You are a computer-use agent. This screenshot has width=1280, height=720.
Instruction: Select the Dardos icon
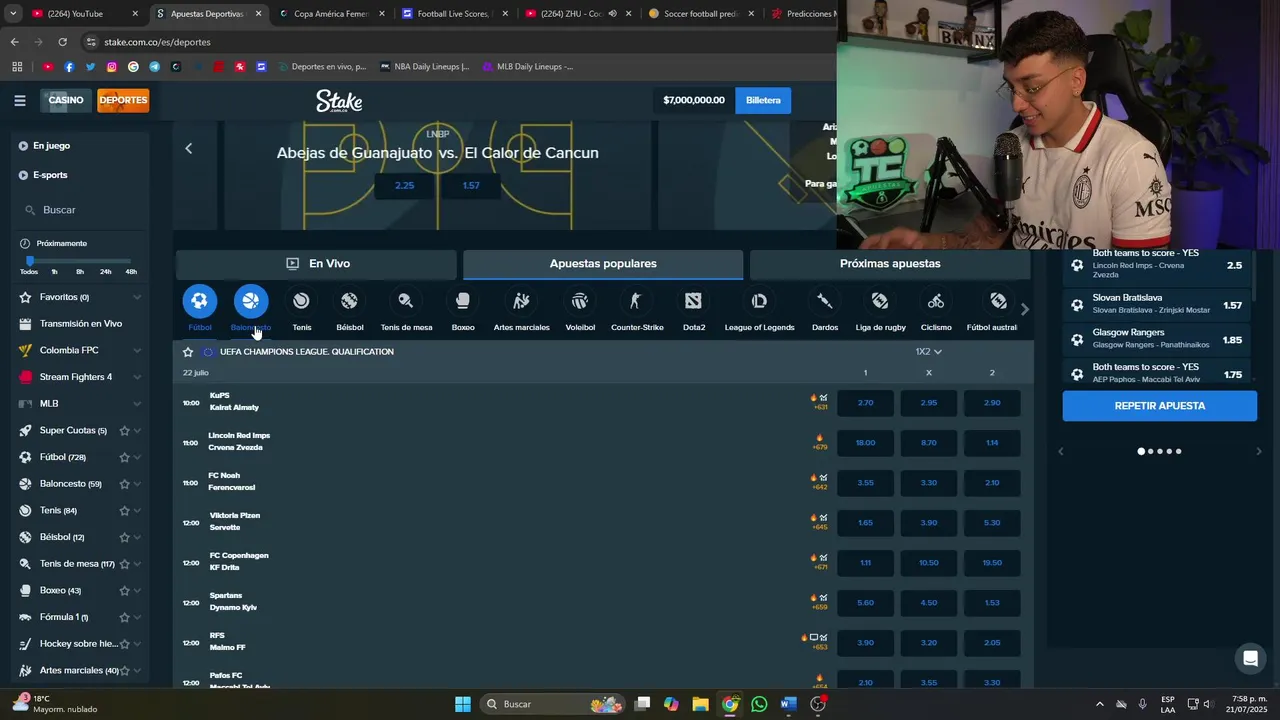coord(825,301)
